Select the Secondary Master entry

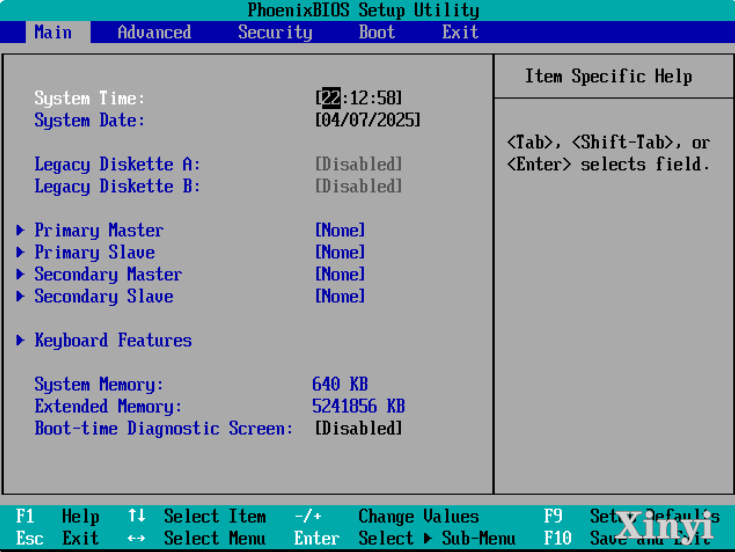point(108,275)
